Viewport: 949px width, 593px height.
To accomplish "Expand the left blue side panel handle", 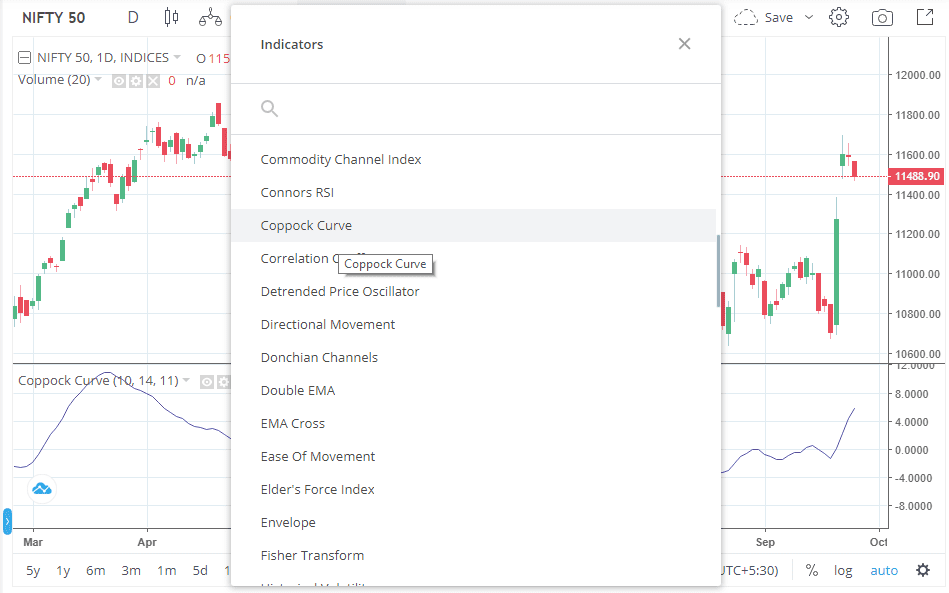I will click(7, 521).
